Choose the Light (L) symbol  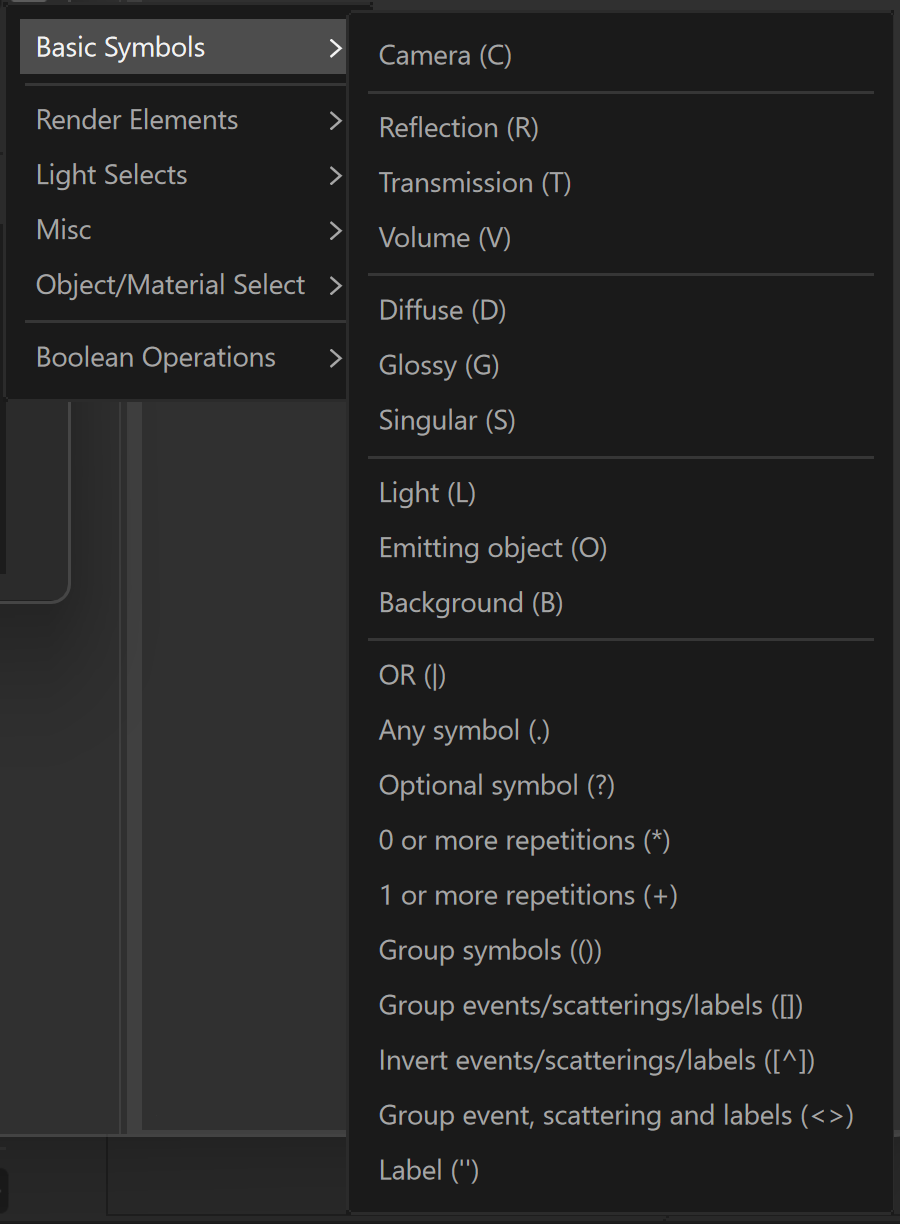coord(621,493)
